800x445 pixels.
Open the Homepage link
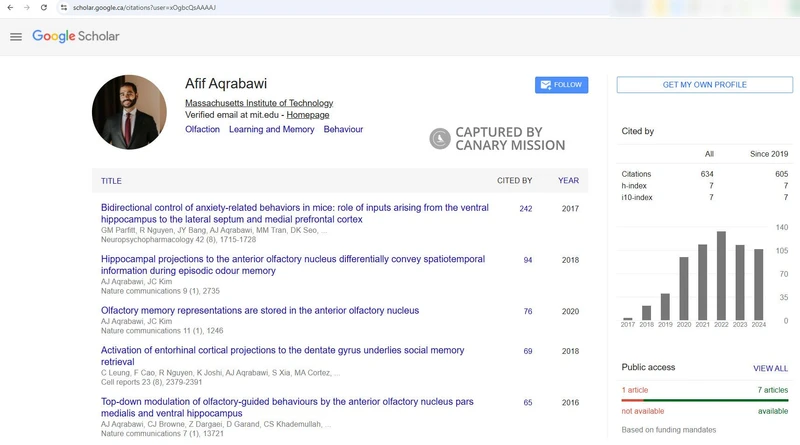308,115
